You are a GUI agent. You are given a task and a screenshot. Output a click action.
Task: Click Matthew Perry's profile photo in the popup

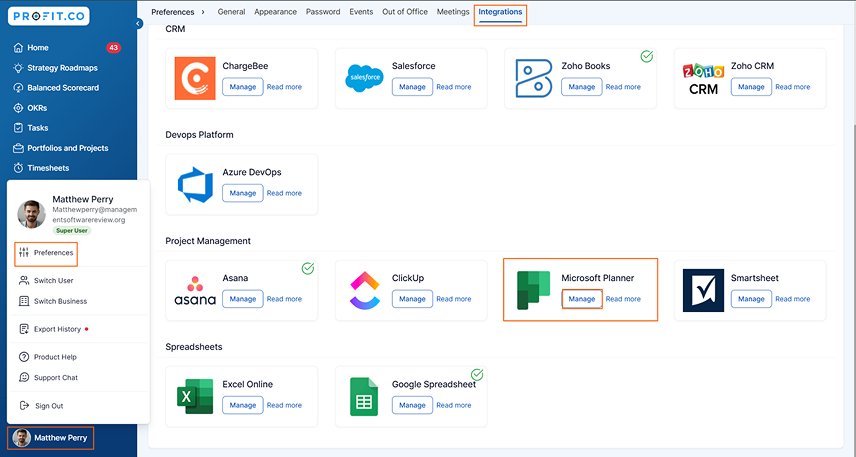point(31,213)
